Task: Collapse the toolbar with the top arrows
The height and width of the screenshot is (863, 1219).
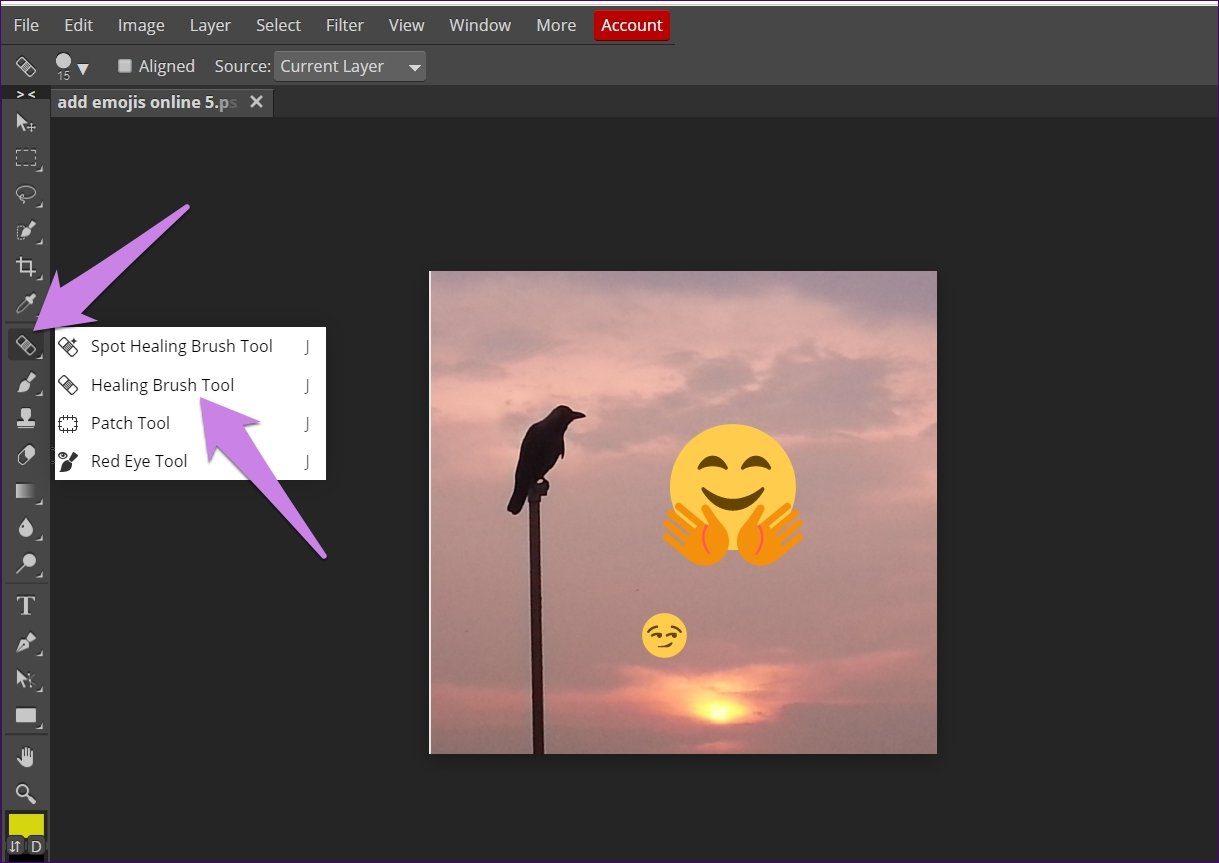Action: pyautogui.click(x=26, y=93)
